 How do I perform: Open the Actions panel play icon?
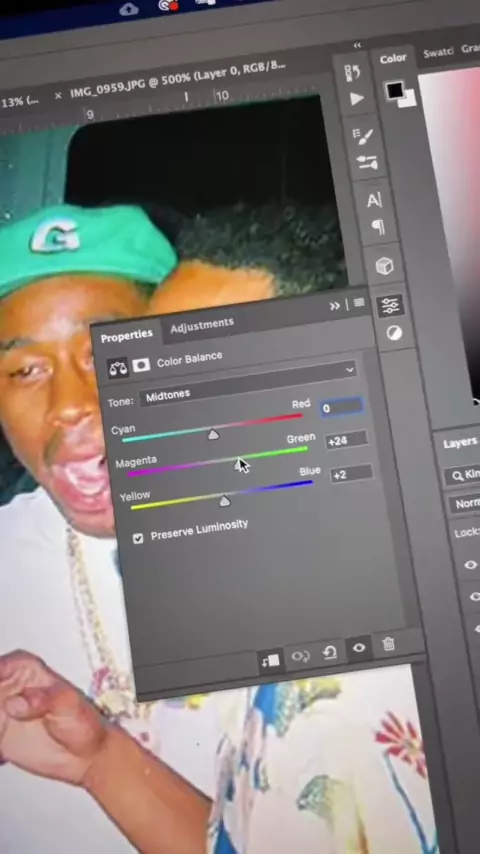pos(356,99)
